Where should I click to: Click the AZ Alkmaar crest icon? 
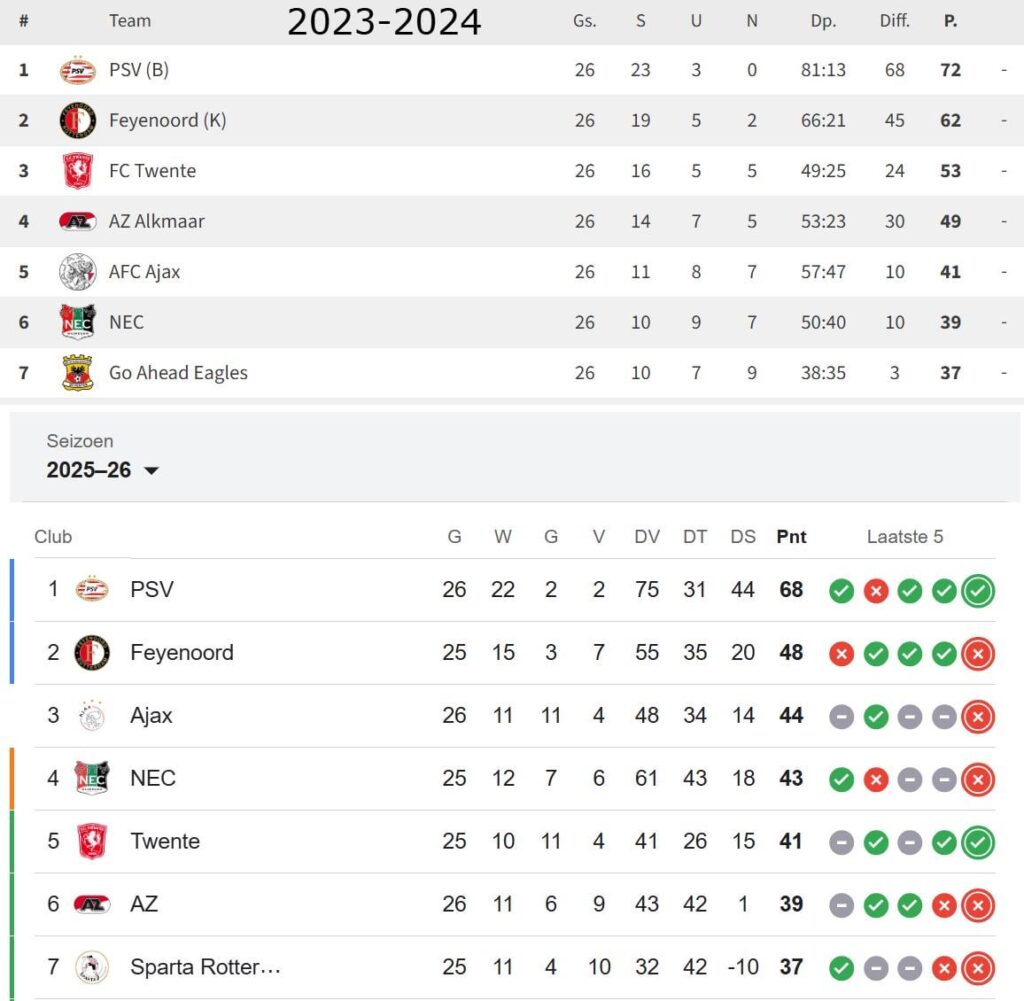(x=77, y=221)
